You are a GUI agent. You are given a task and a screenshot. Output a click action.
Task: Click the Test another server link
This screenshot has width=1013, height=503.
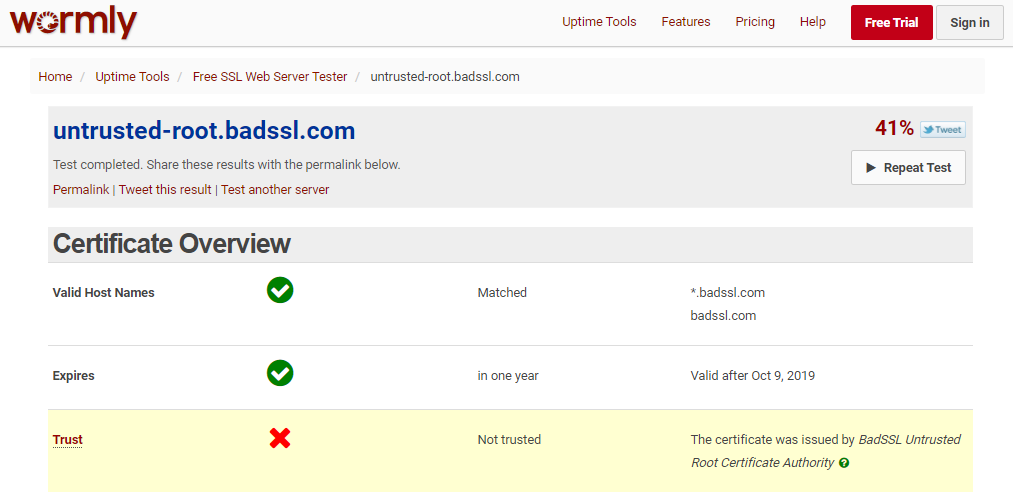pos(275,189)
